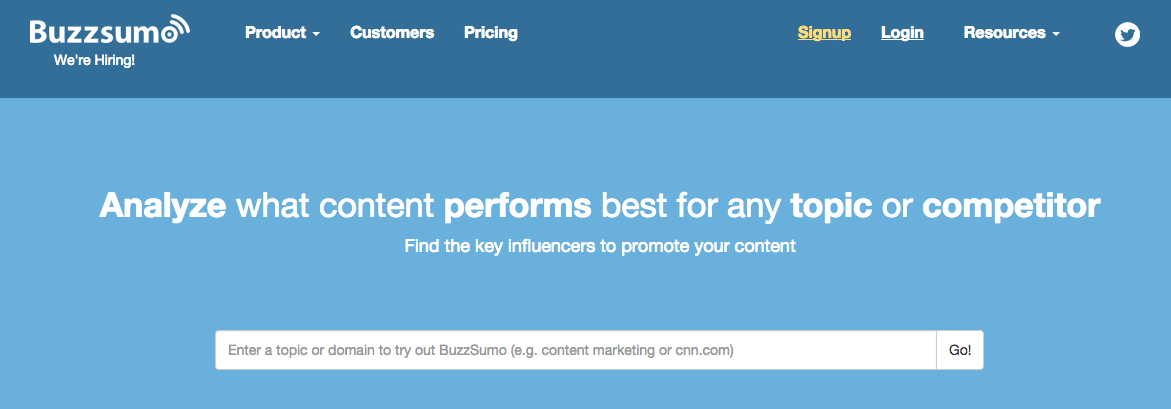Open the Customers page
Image resolution: width=1171 pixels, height=409 pixels.
(392, 33)
